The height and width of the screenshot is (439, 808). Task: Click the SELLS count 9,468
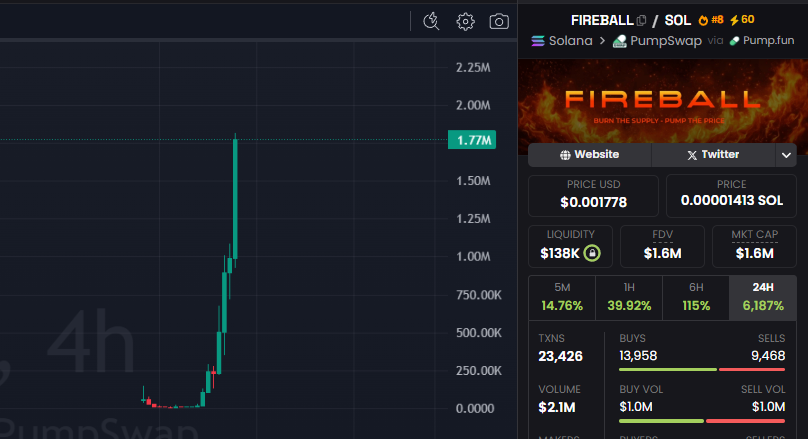click(x=768, y=356)
